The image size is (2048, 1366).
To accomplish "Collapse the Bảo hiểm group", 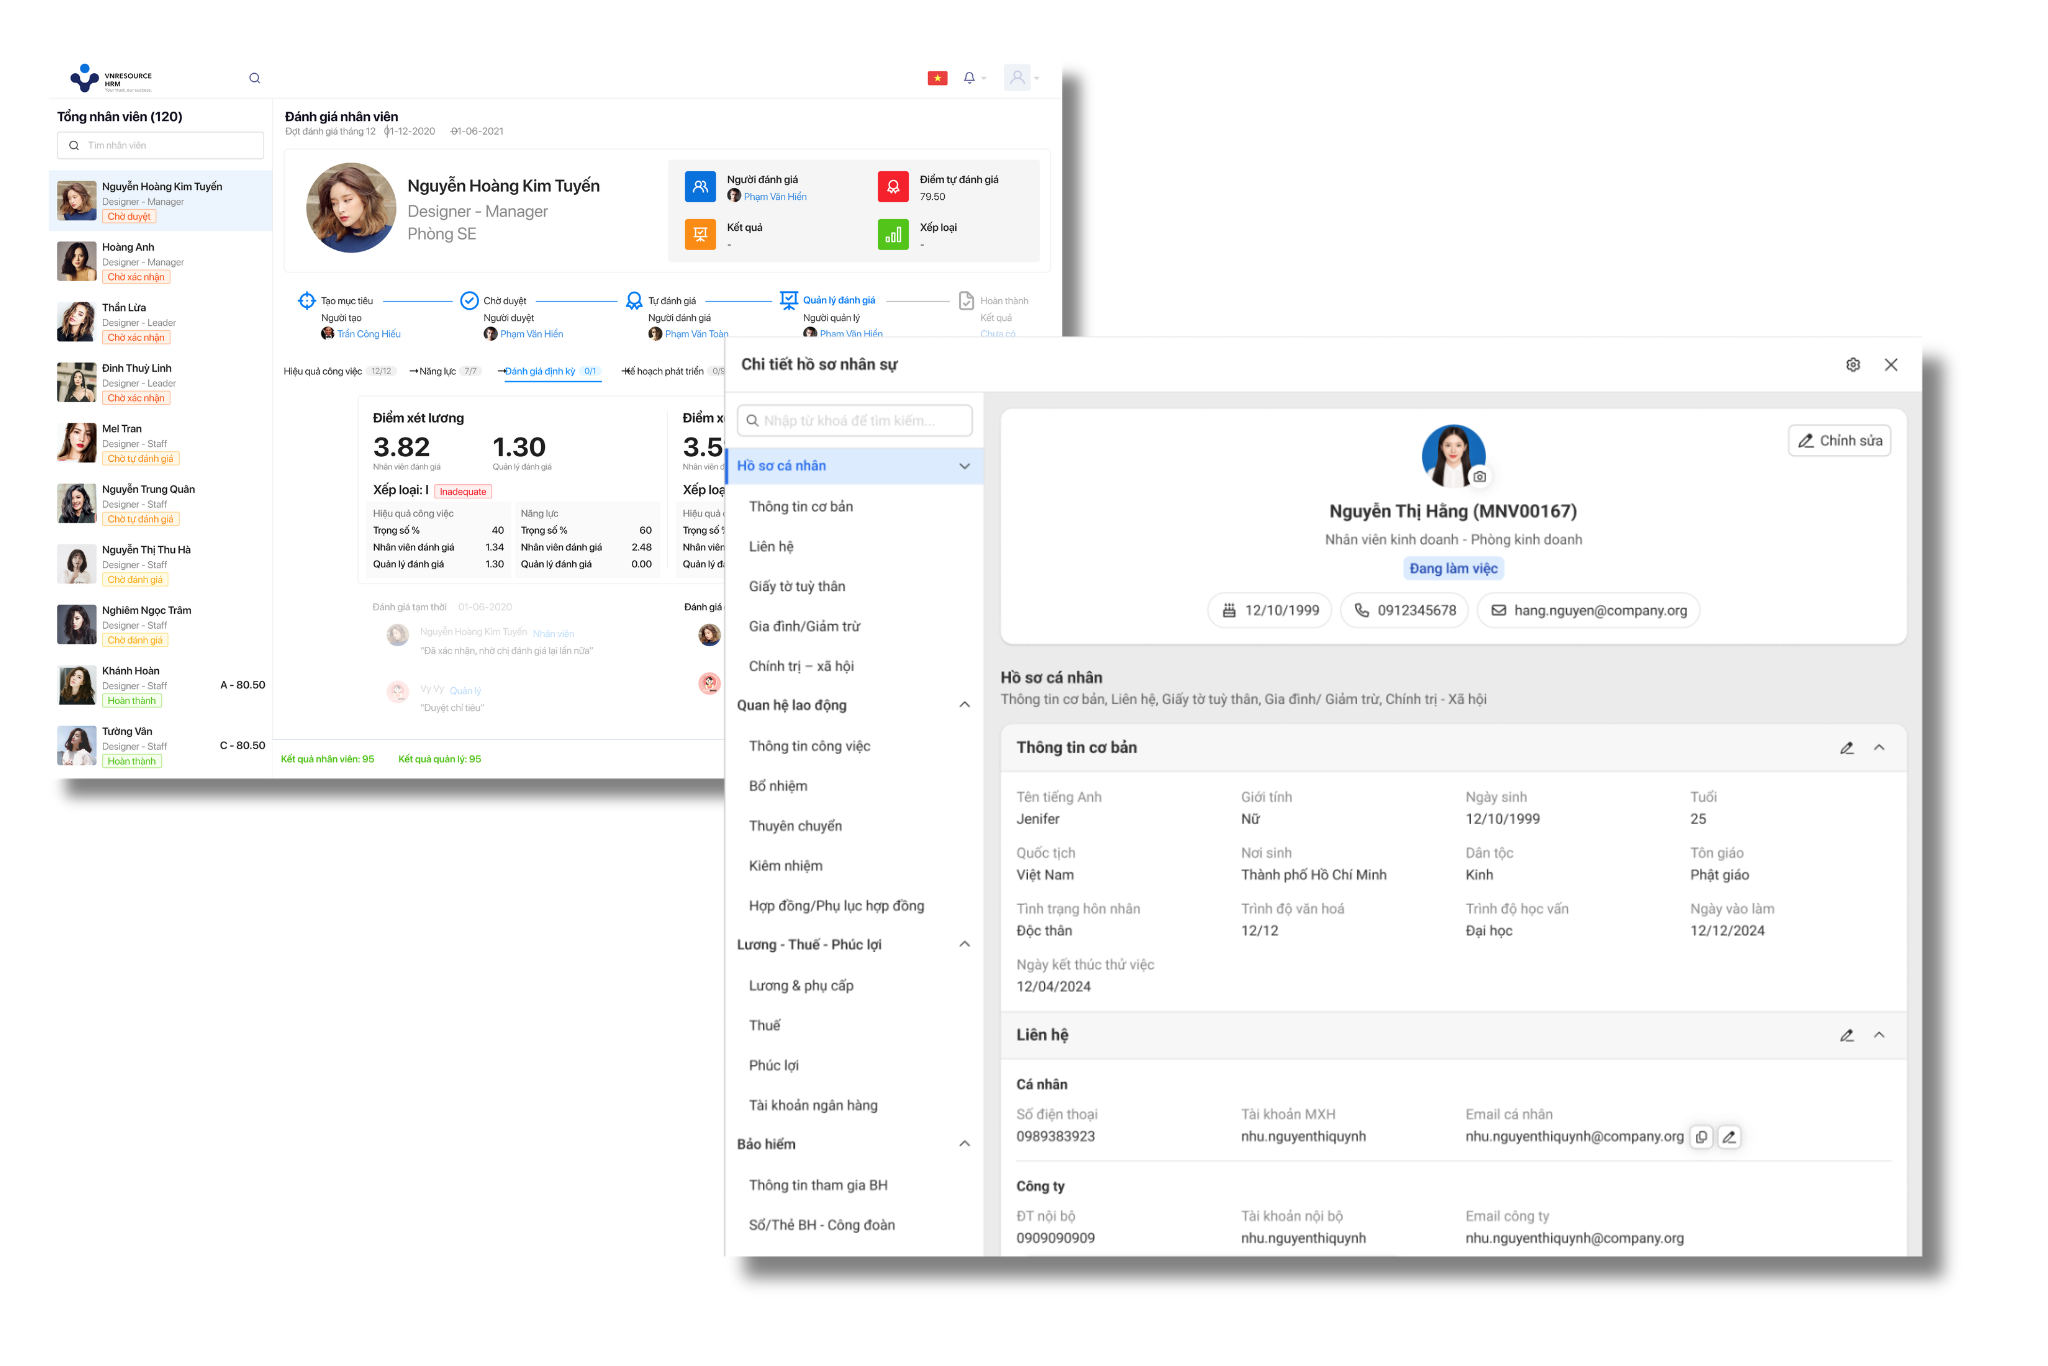I will [964, 1144].
